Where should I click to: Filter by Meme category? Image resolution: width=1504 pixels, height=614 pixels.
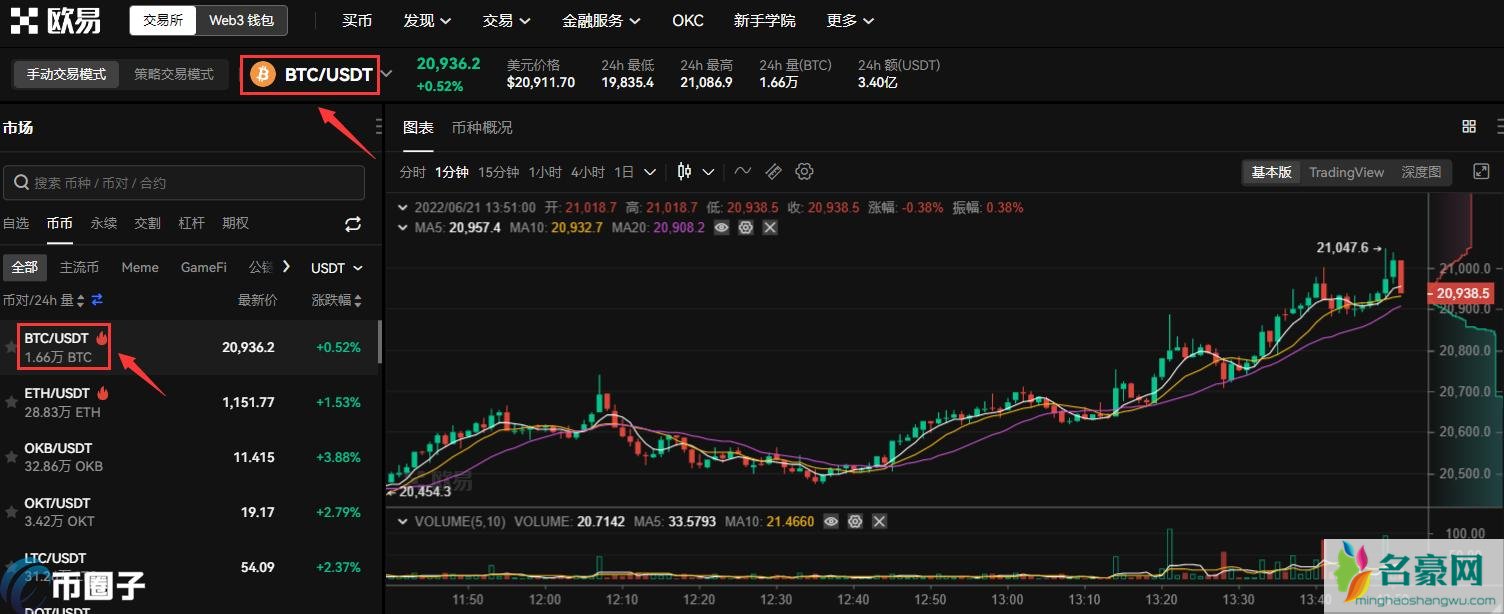[140, 268]
